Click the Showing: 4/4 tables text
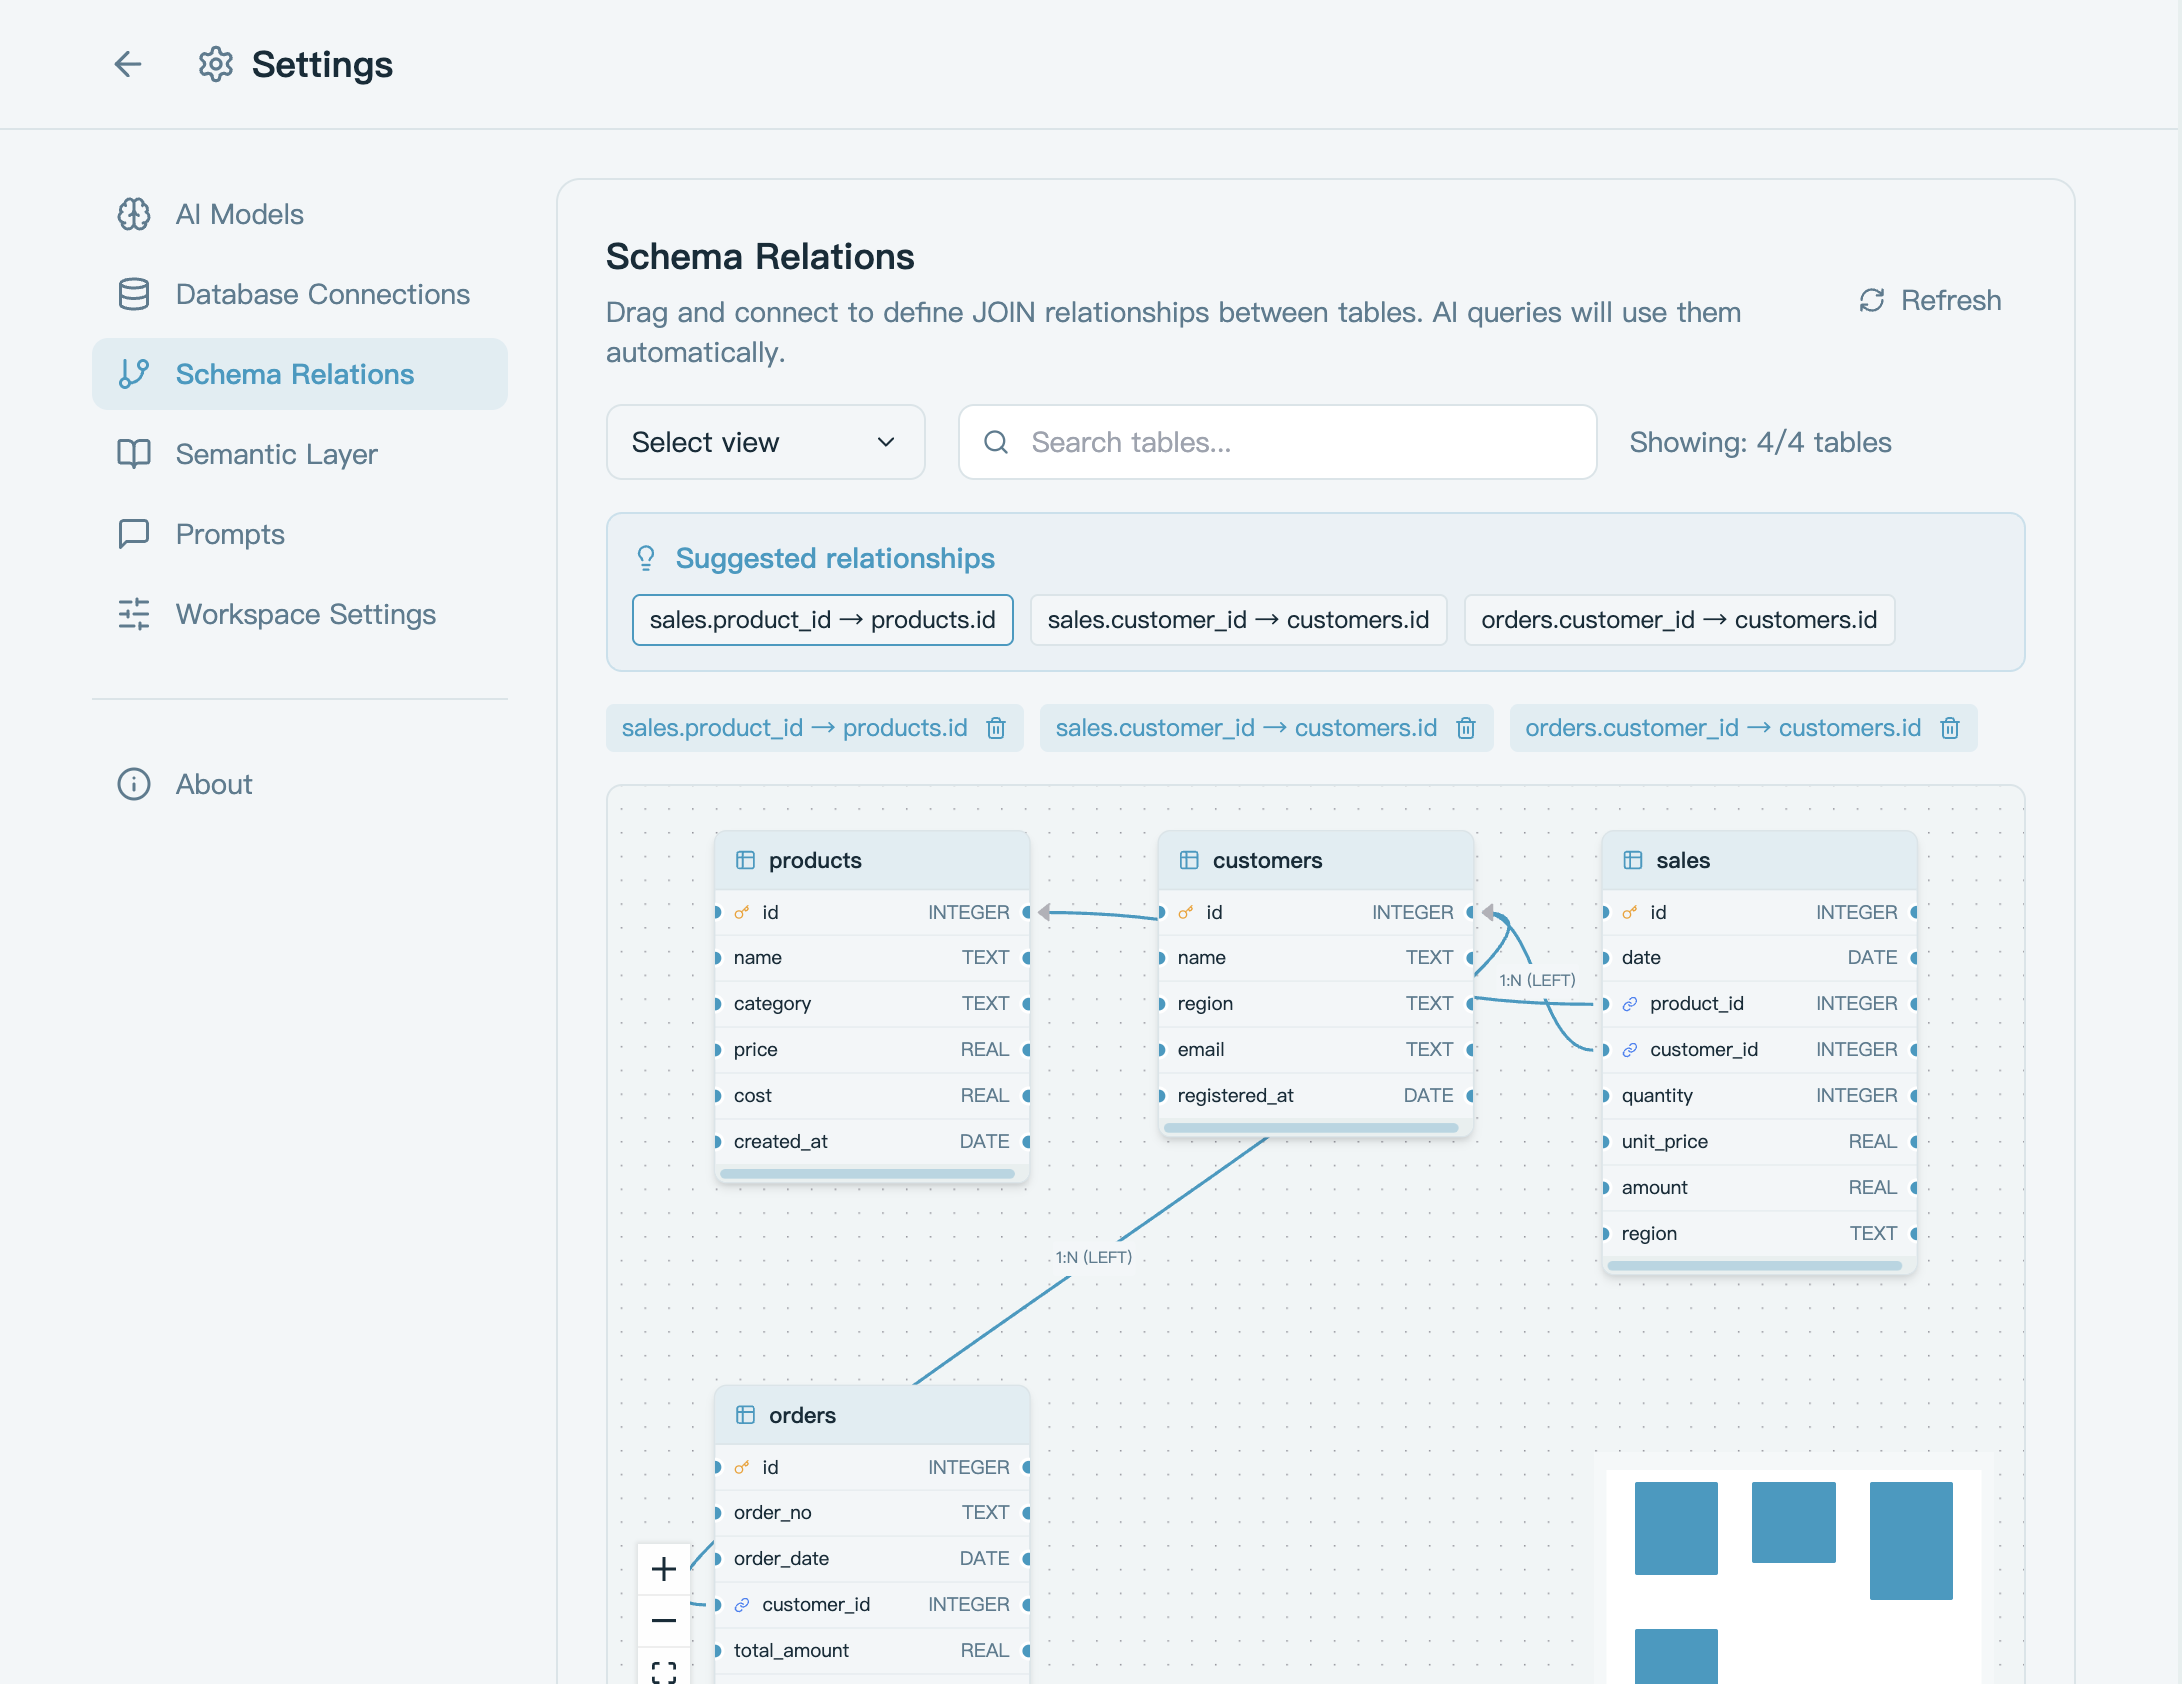This screenshot has height=1684, width=2182. pyautogui.click(x=1760, y=442)
